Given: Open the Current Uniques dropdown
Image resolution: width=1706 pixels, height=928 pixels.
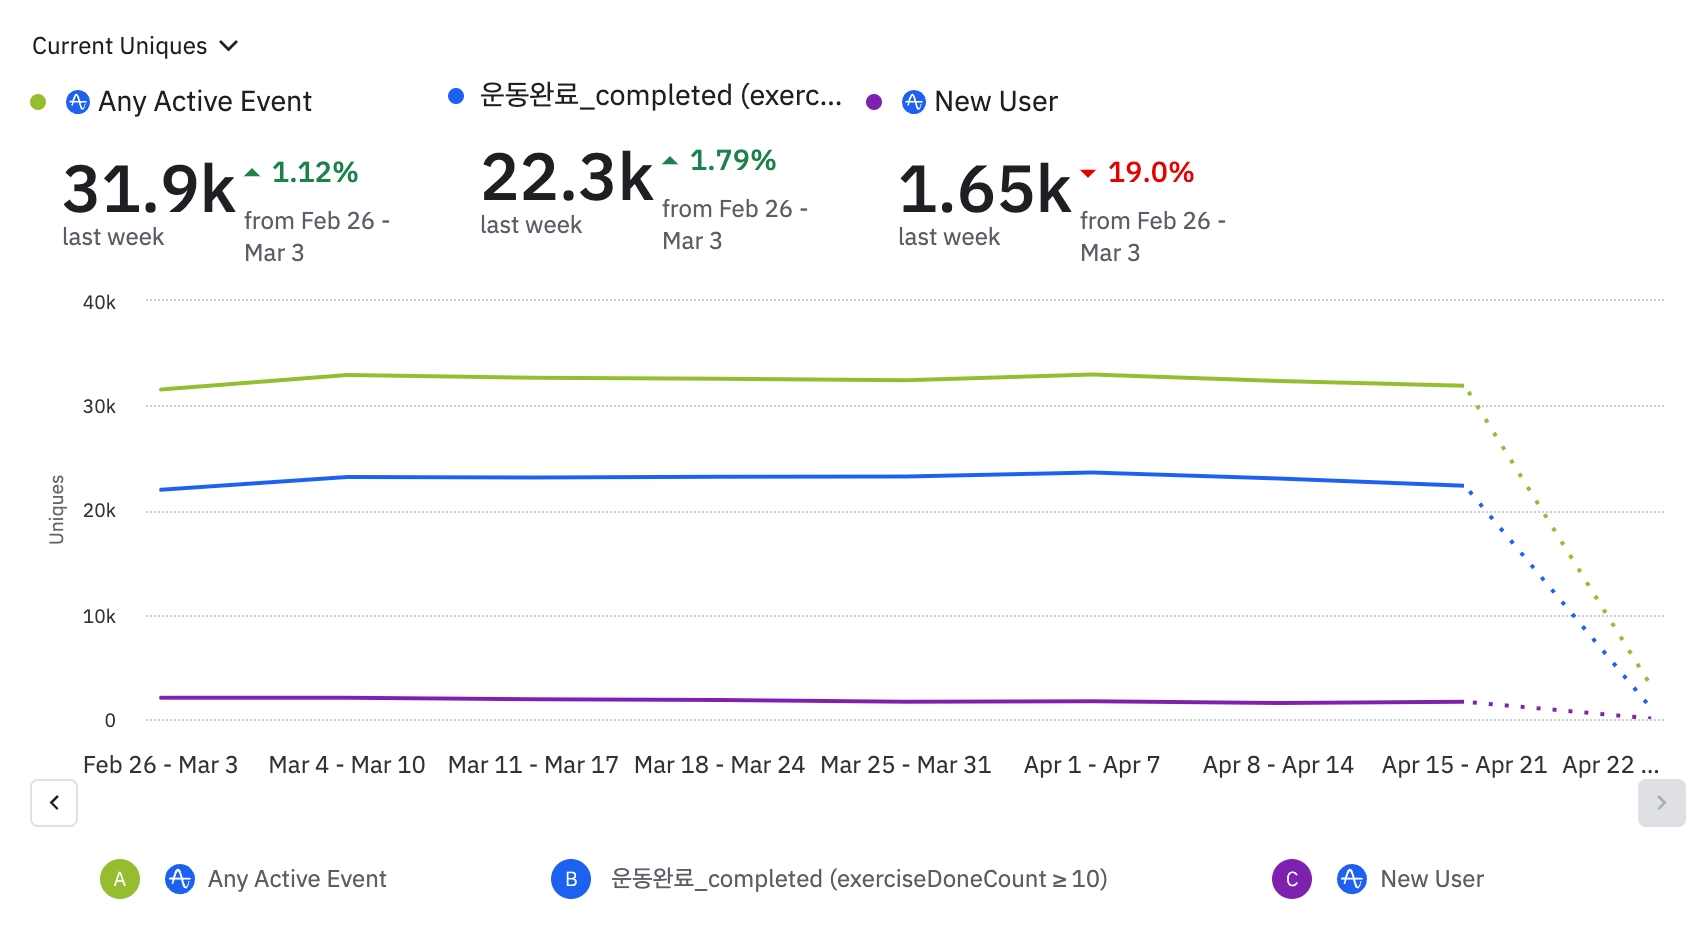Looking at the screenshot, I should (x=135, y=46).
